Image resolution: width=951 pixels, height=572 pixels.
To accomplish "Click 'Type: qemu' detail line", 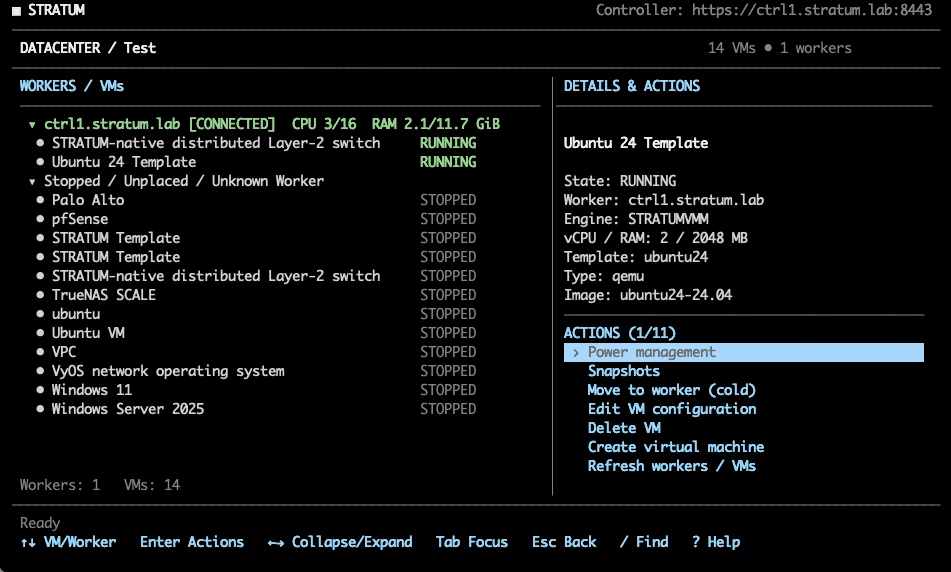I will point(603,276).
